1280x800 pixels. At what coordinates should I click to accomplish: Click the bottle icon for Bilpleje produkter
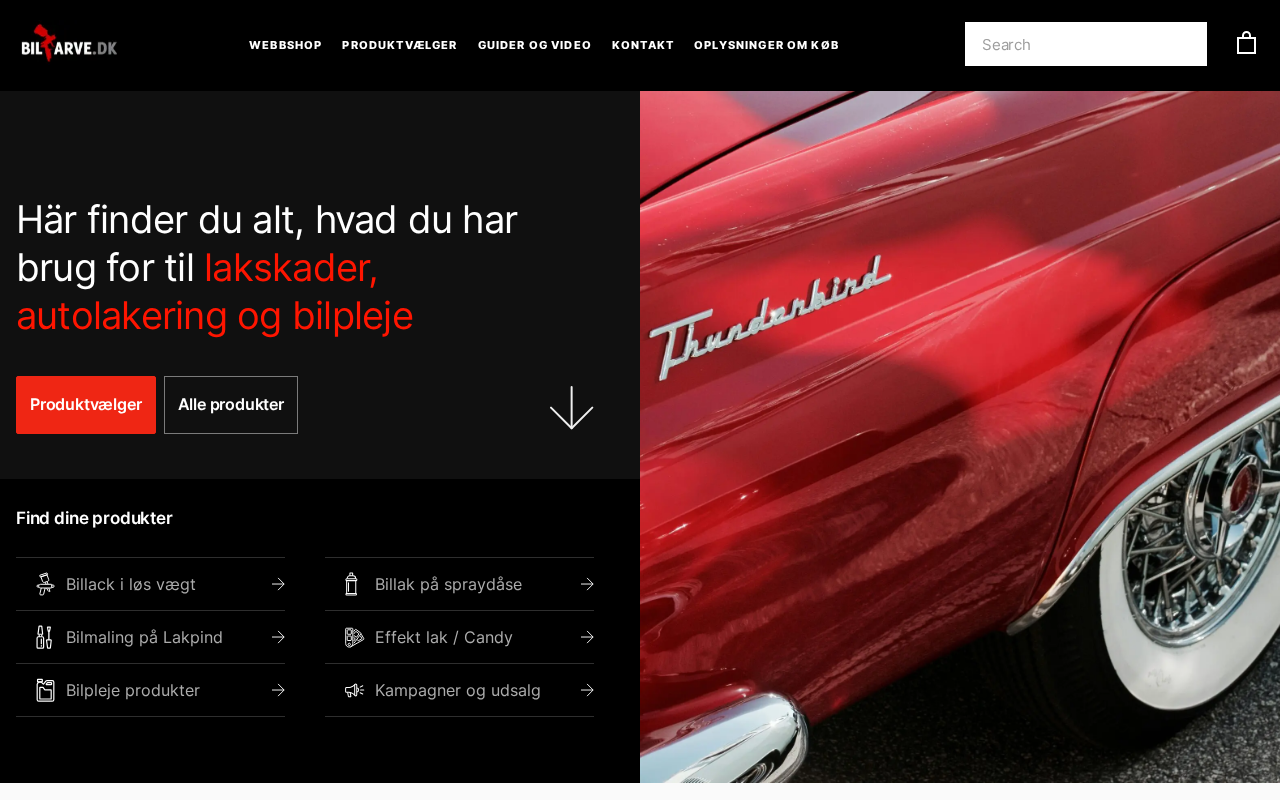click(x=45, y=690)
